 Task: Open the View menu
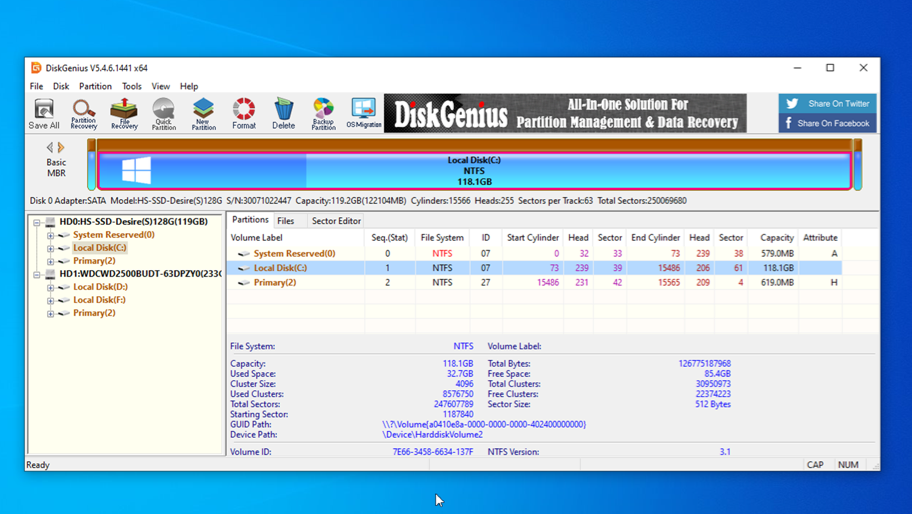(x=161, y=86)
